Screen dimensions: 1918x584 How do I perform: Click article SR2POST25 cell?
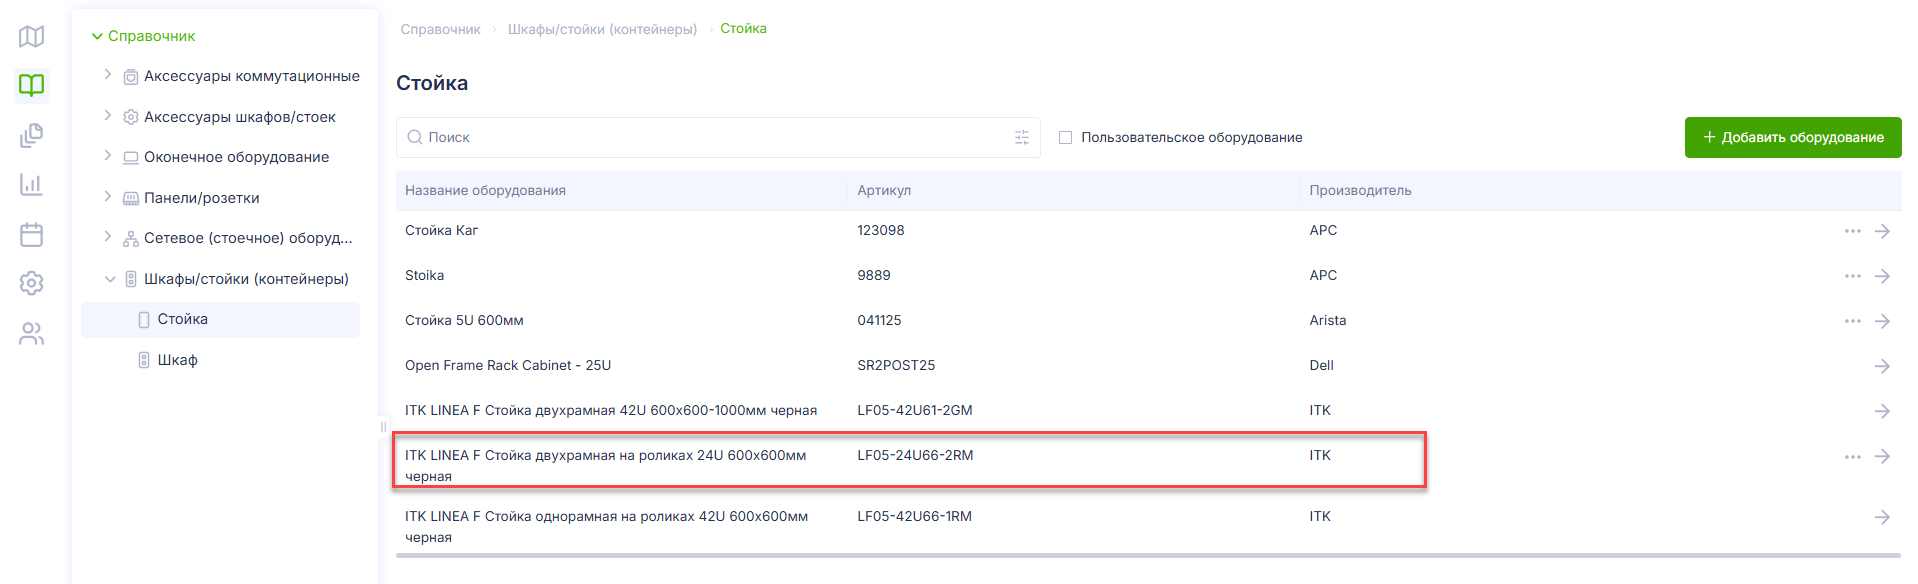tap(896, 366)
